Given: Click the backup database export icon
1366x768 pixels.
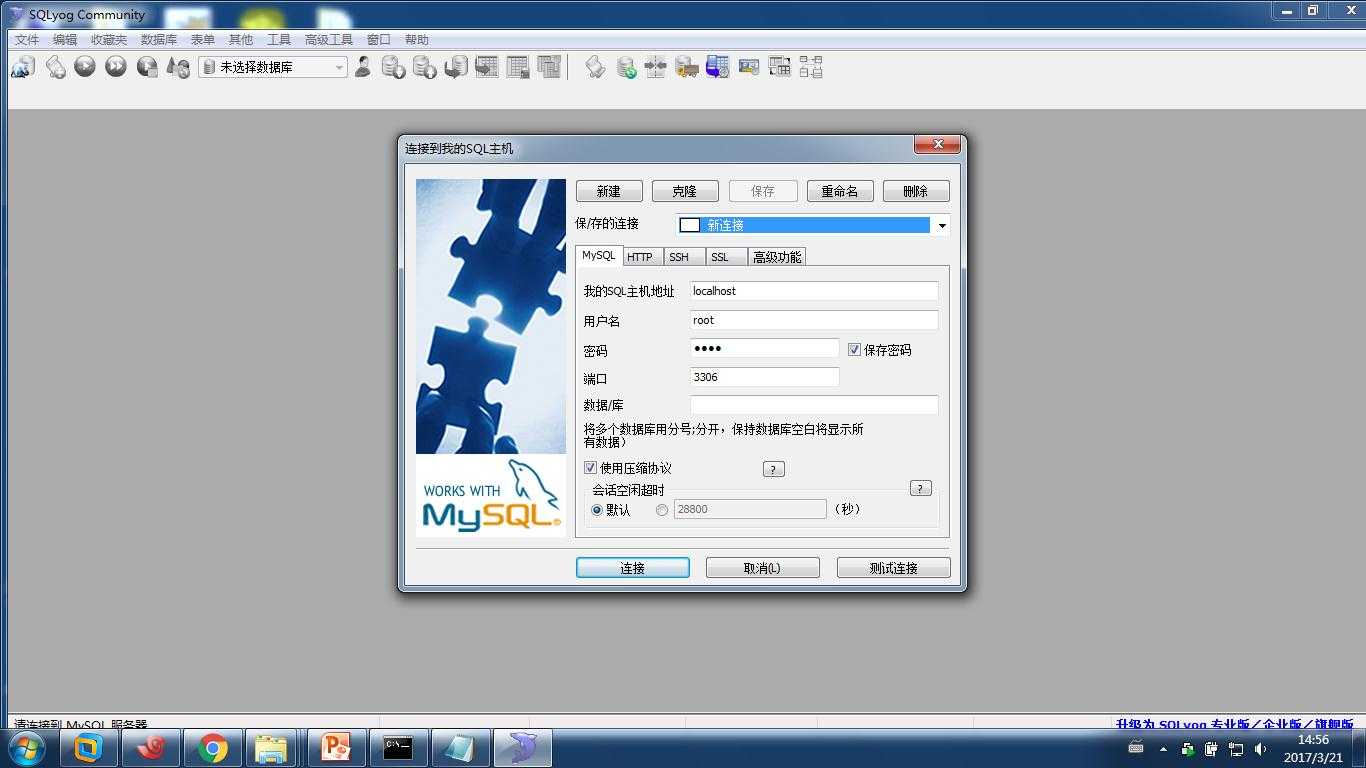Looking at the screenshot, I should [425, 67].
